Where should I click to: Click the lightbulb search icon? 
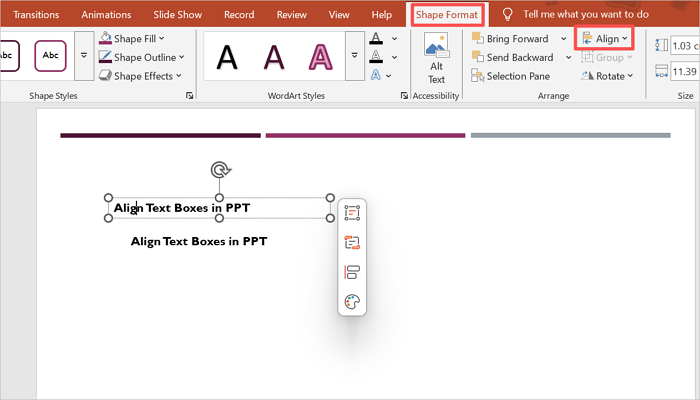point(508,14)
